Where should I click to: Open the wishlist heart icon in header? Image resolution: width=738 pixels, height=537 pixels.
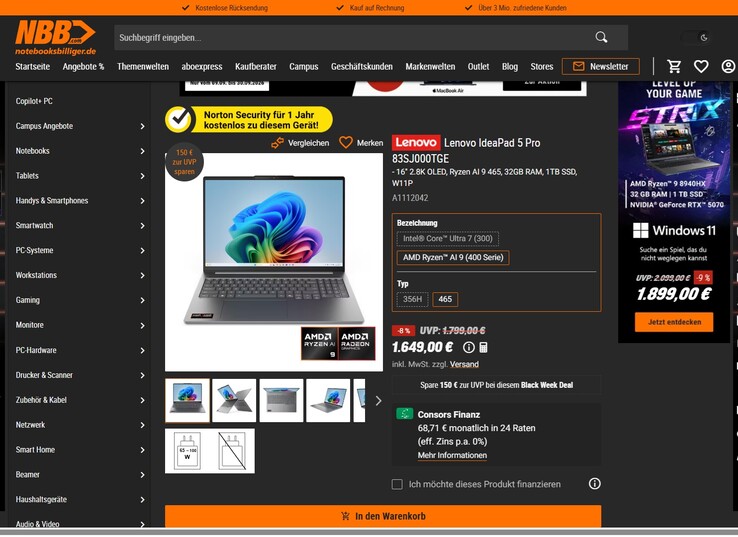(701, 66)
